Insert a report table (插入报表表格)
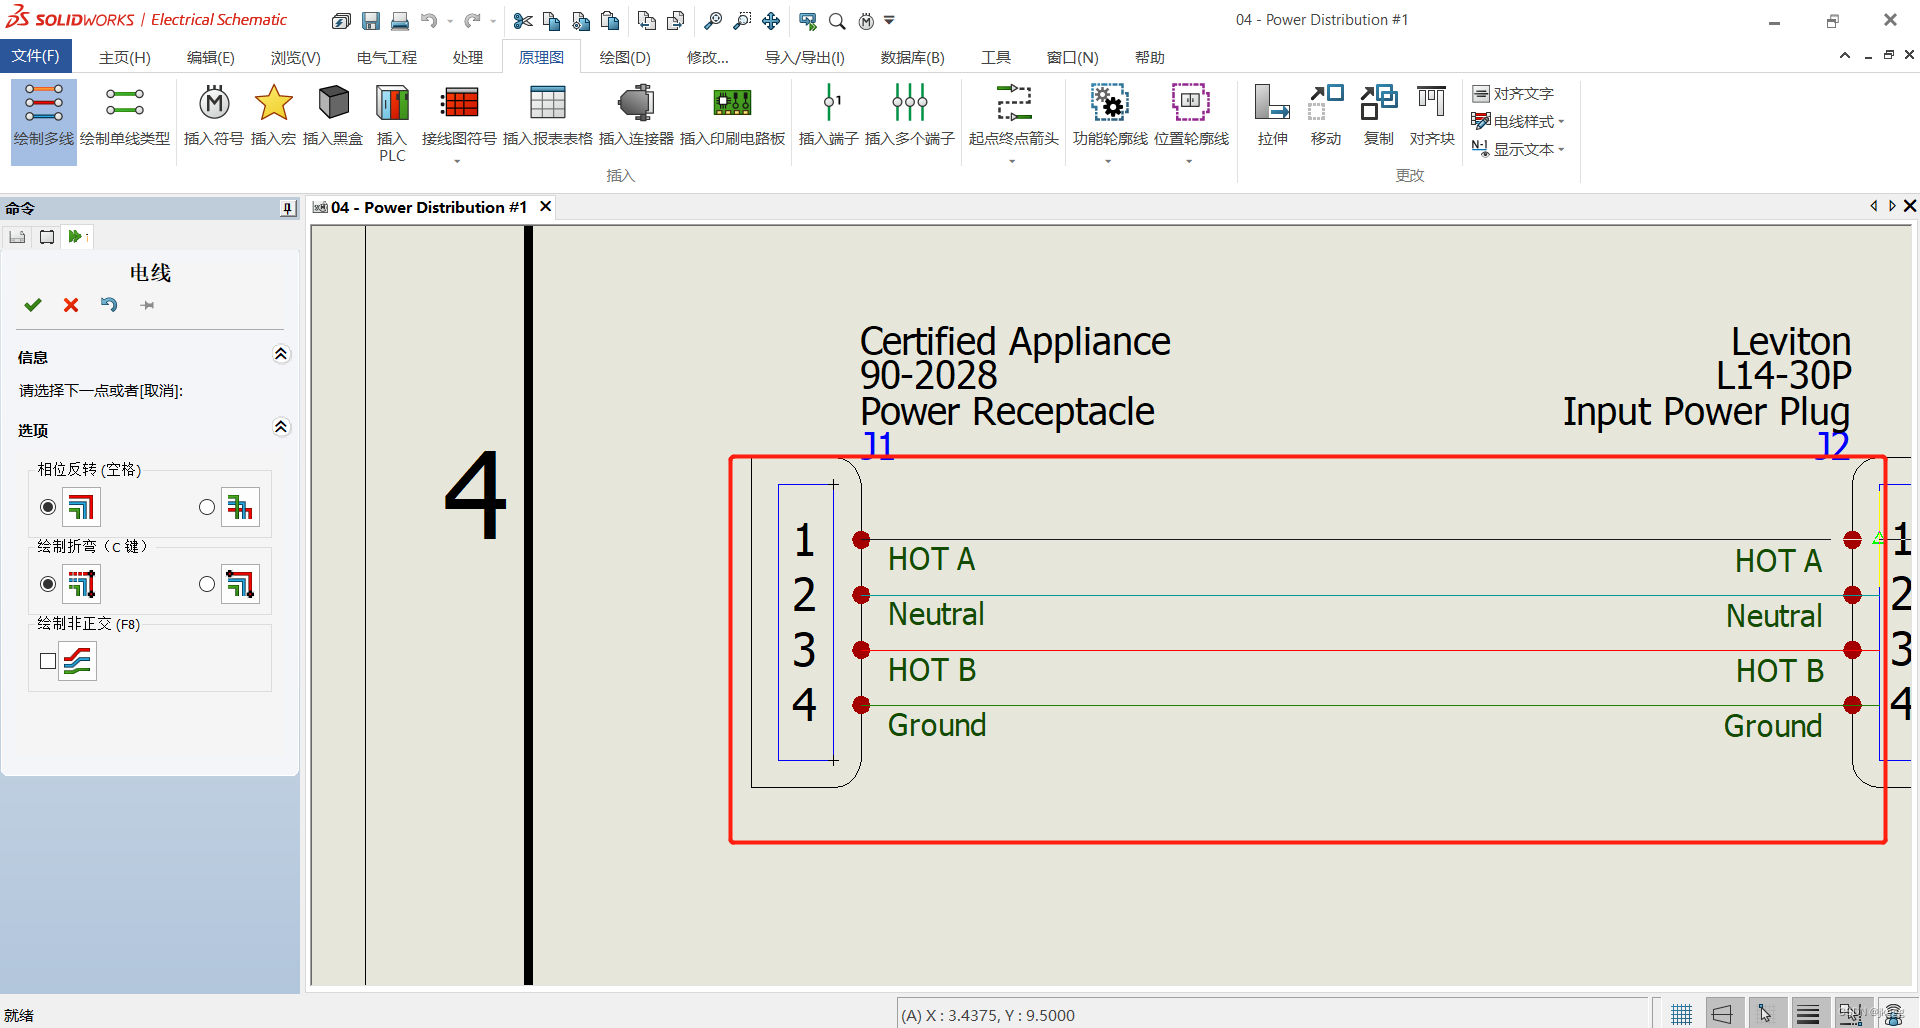The height and width of the screenshot is (1028, 1920). click(548, 116)
